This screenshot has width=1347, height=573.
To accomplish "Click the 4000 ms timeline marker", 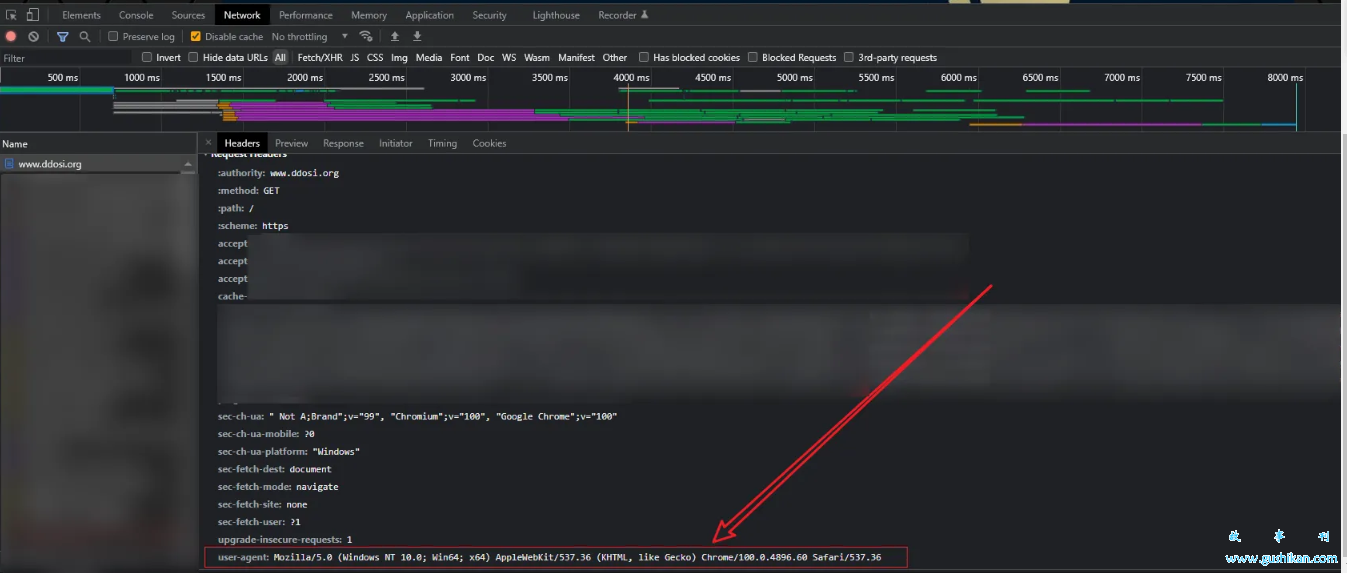I will pos(630,77).
